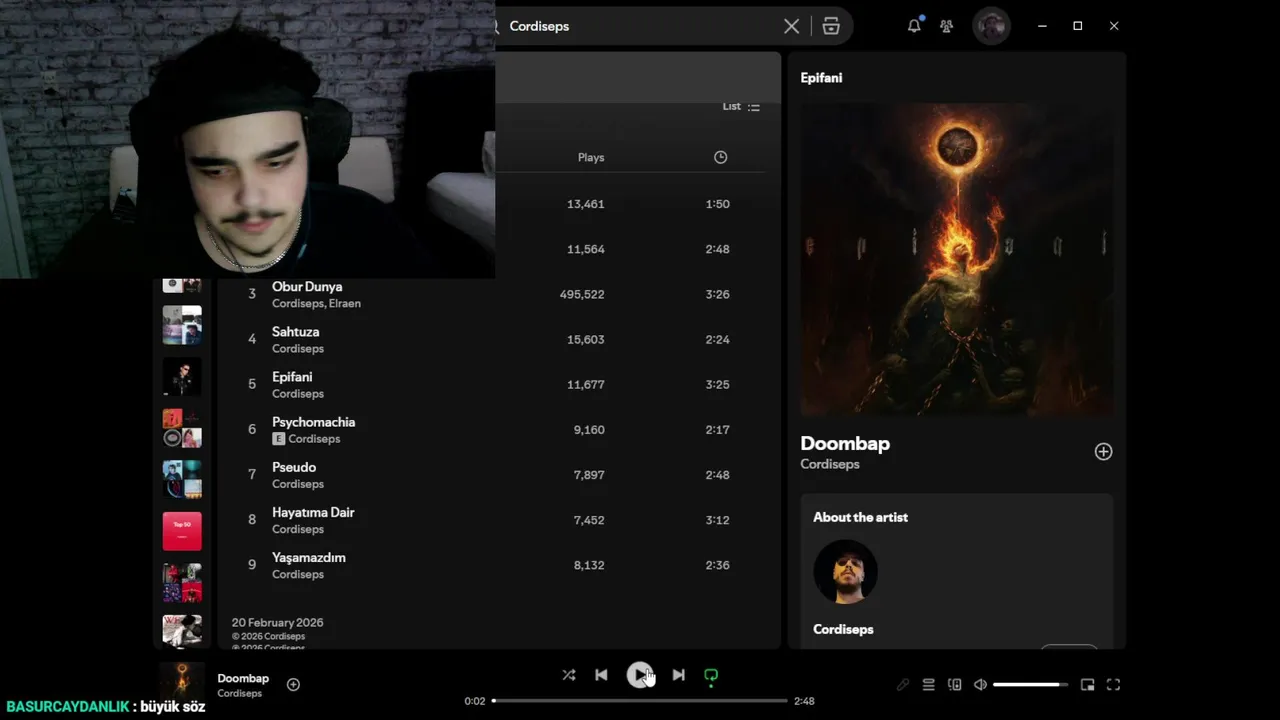The image size is (1280, 720).
Task: Select the Pseudo track title
Action: click(x=294, y=467)
